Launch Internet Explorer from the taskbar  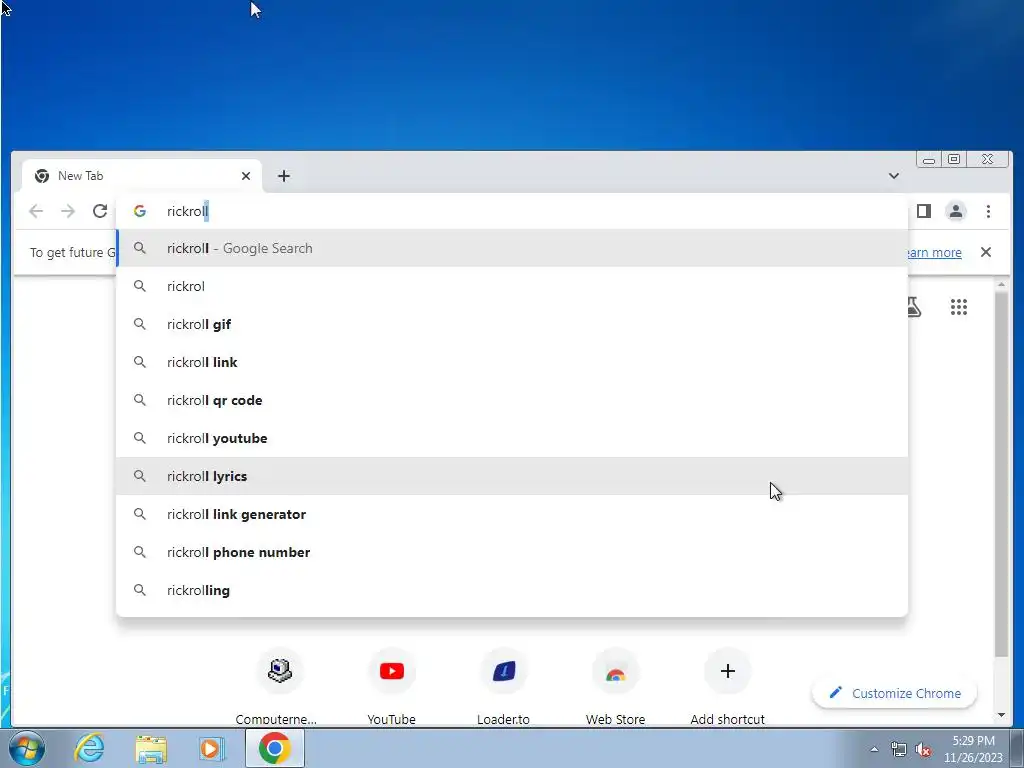(x=89, y=748)
